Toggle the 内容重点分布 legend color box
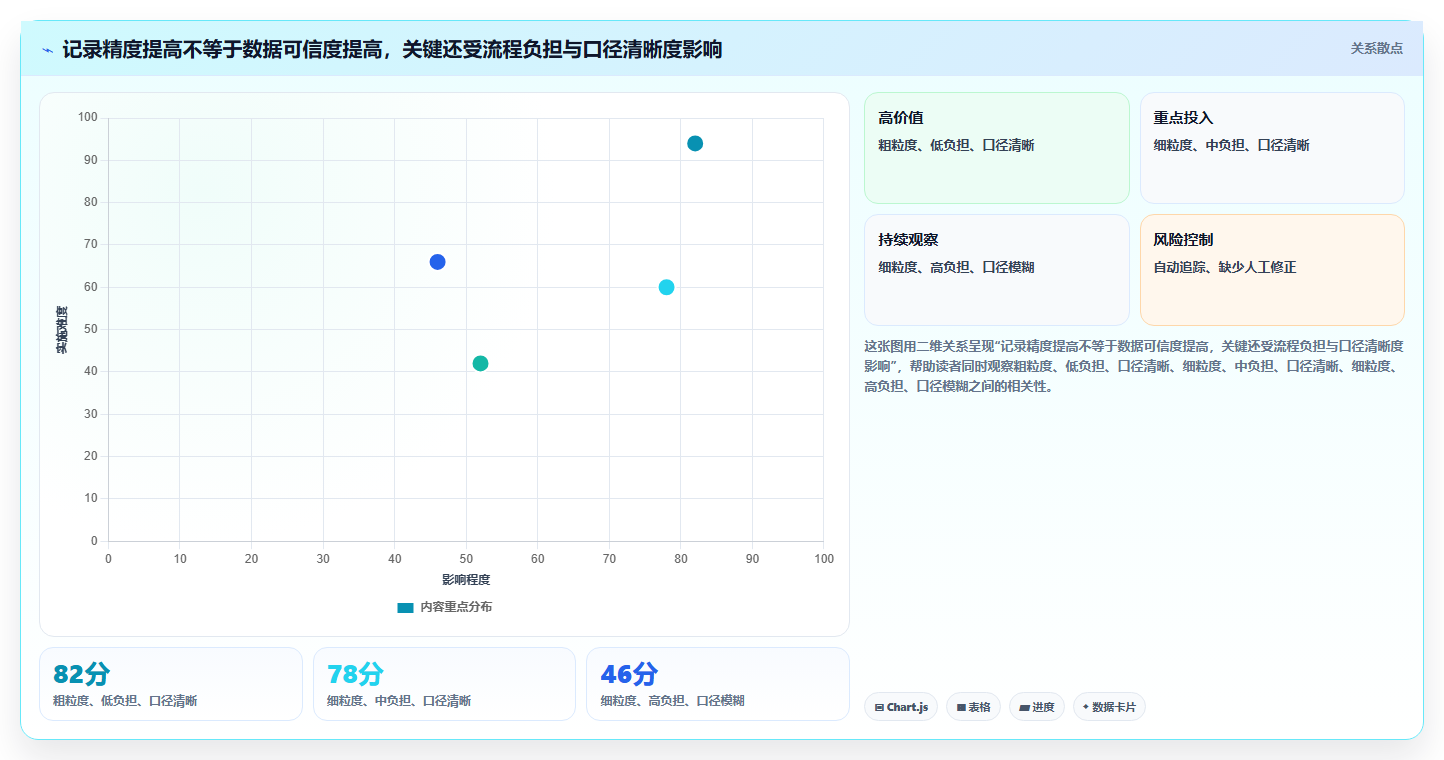Image resolution: width=1444 pixels, height=760 pixels. click(405, 608)
